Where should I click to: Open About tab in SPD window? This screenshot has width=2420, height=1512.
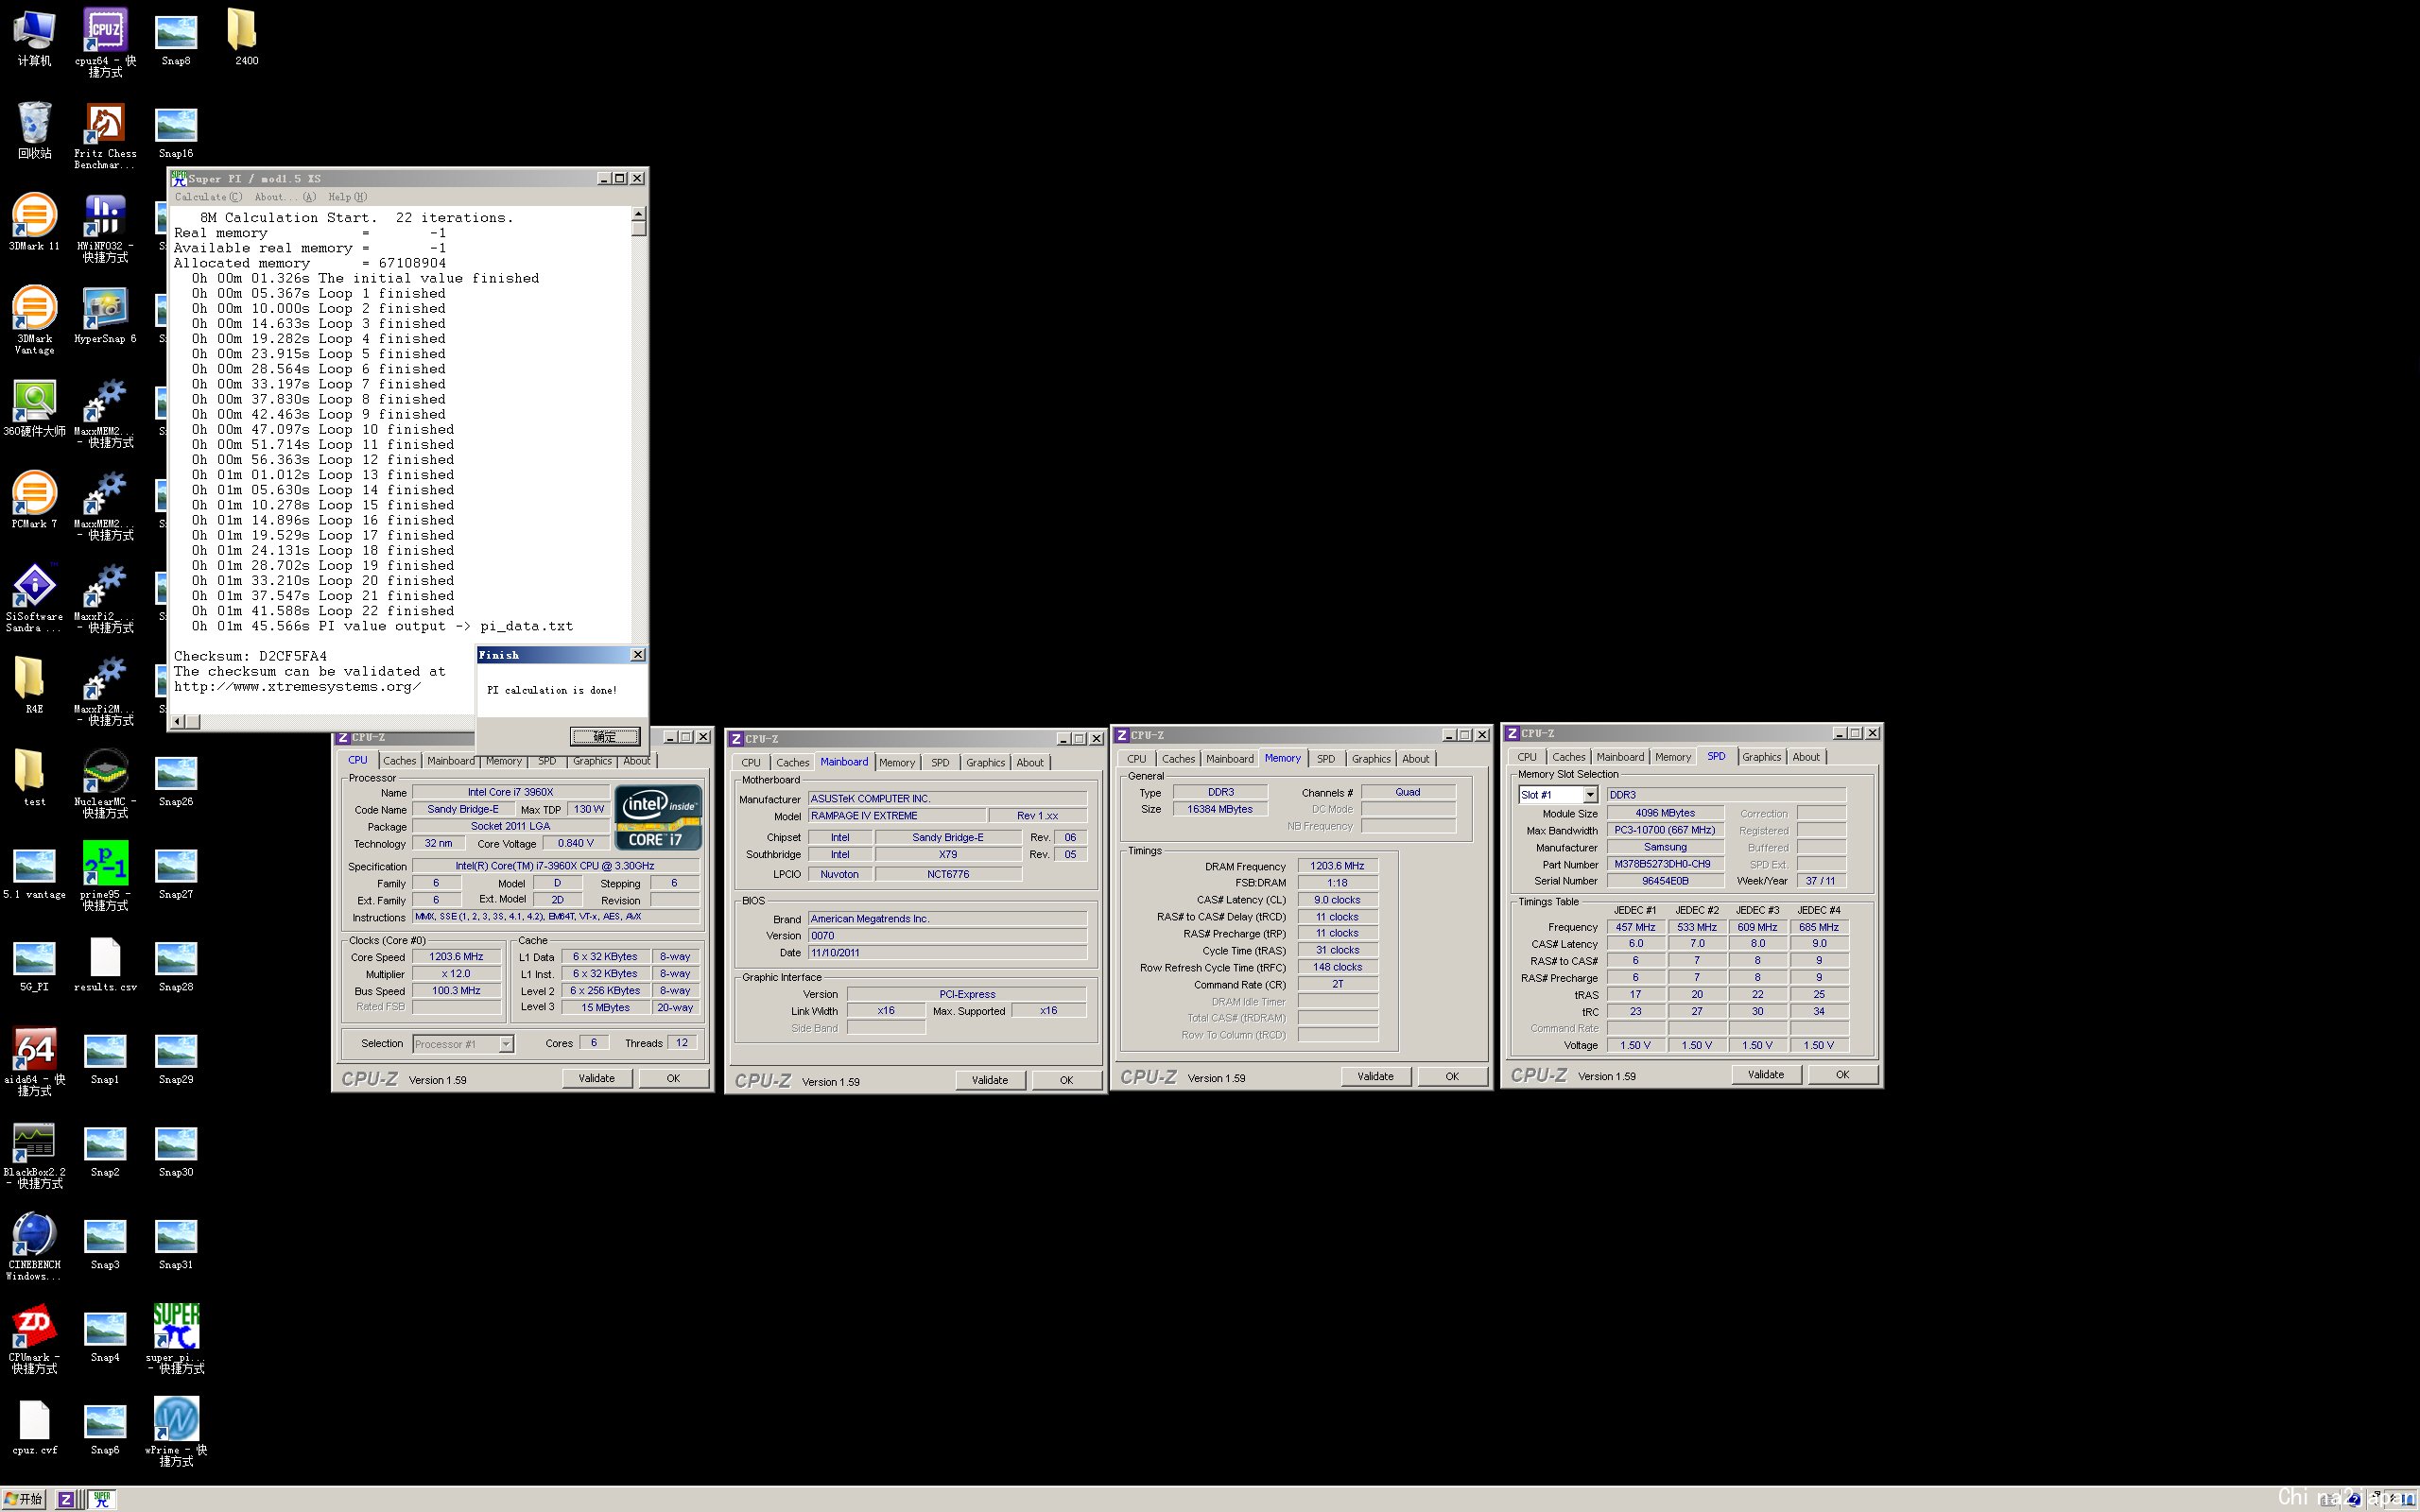1805,757
